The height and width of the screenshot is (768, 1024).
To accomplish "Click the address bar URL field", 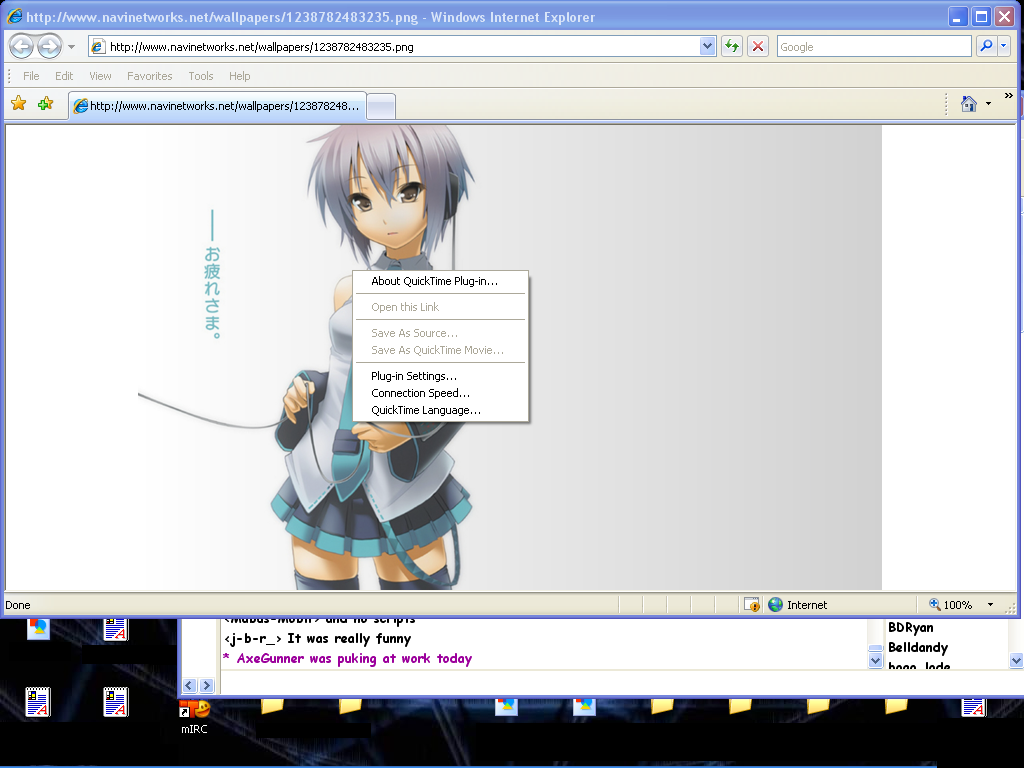I will click(403, 47).
